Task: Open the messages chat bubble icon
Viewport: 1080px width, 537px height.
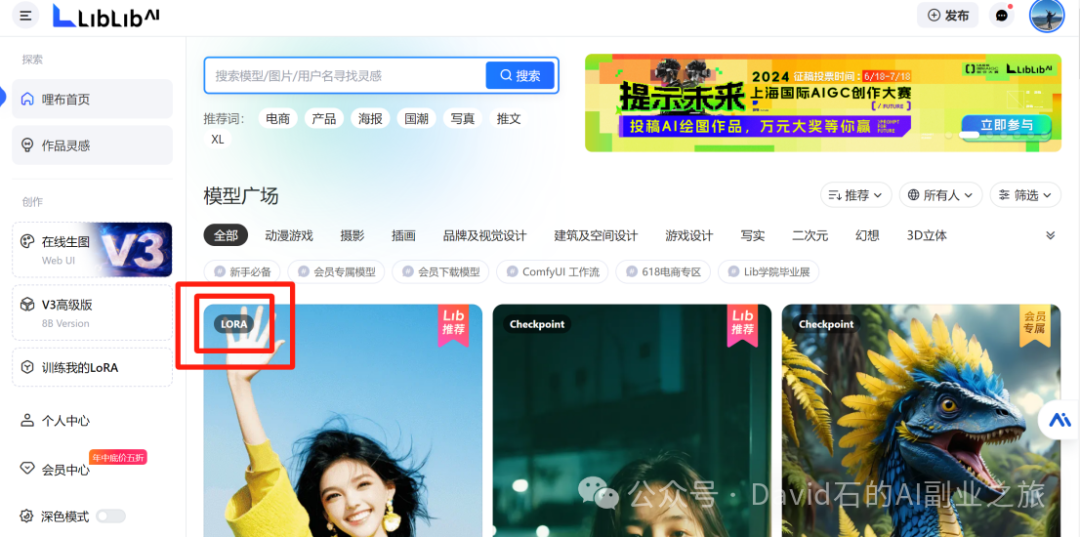Action: [1002, 15]
